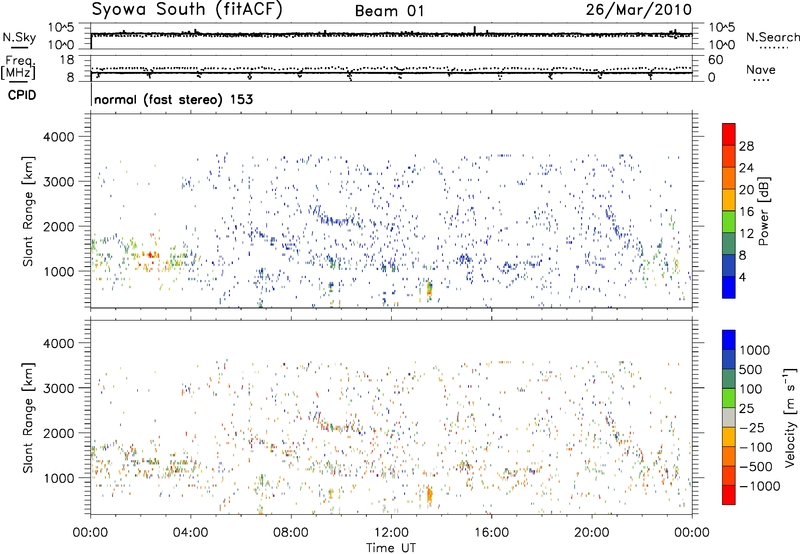
Task: Click 'Slant Range [km]' label of velocity panel
Action: [28, 417]
